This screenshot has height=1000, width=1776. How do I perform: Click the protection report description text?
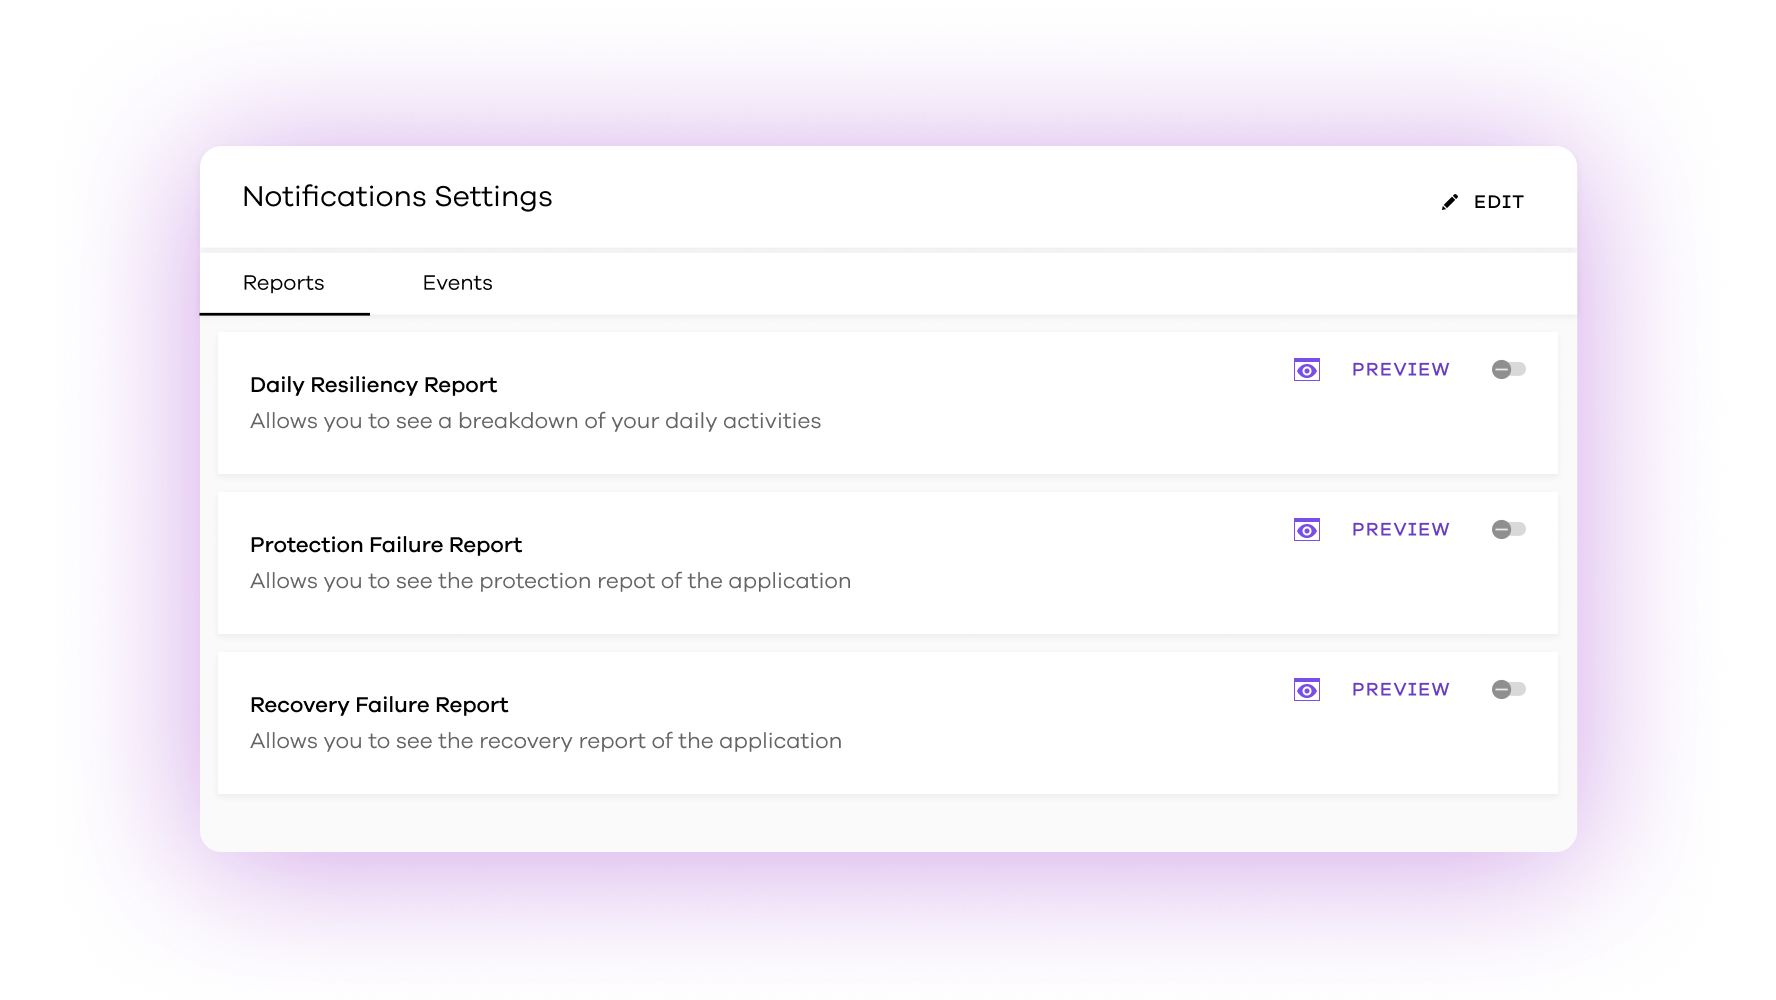550,581
